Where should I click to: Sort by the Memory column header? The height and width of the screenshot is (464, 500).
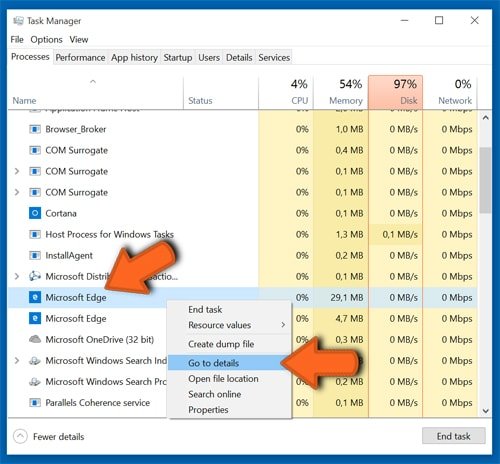[x=341, y=92]
